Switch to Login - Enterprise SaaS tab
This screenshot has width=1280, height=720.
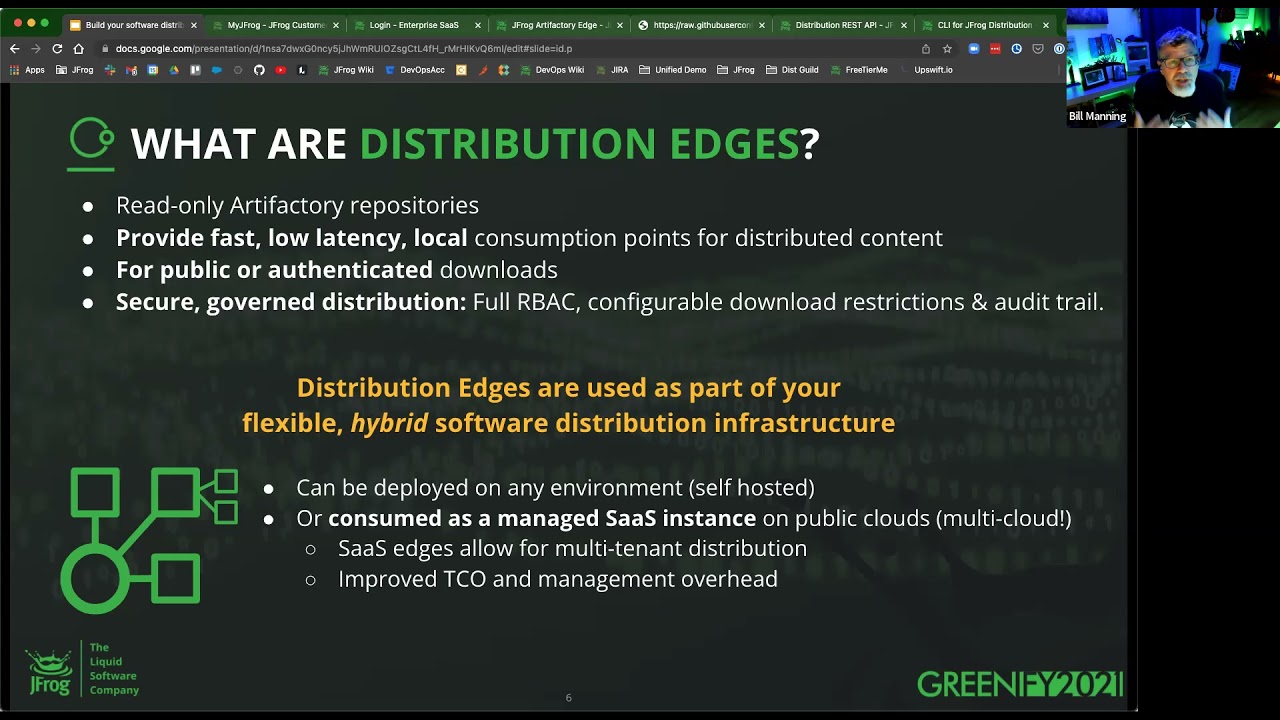(x=418, y=25)
